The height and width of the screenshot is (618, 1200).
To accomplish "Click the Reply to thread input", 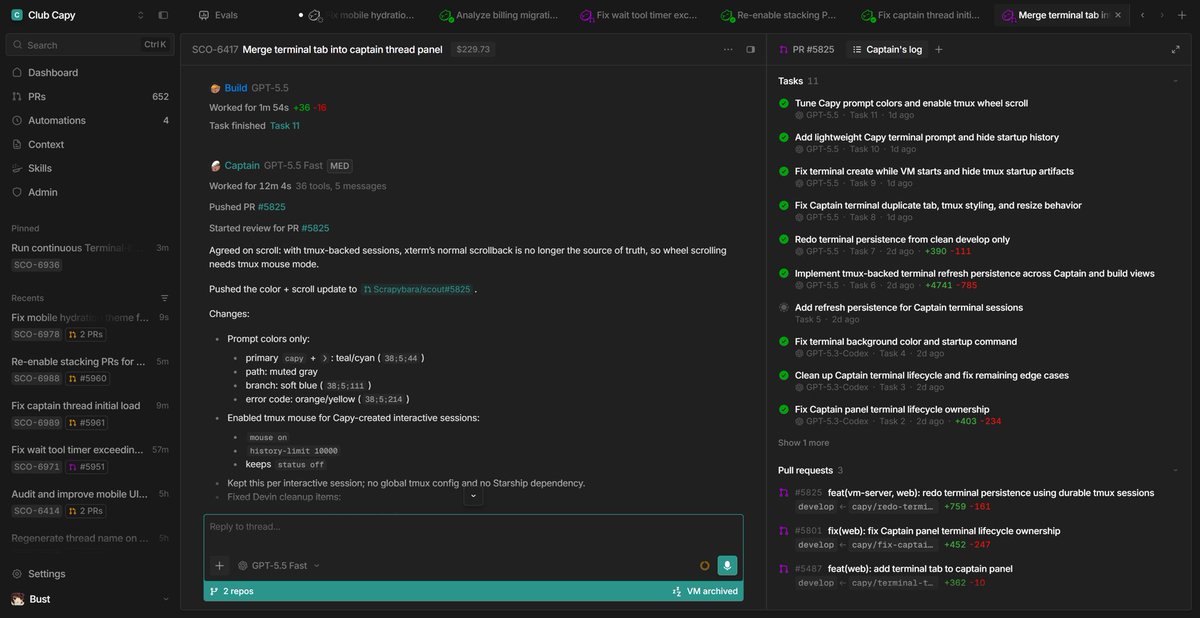I will point(473,527).
